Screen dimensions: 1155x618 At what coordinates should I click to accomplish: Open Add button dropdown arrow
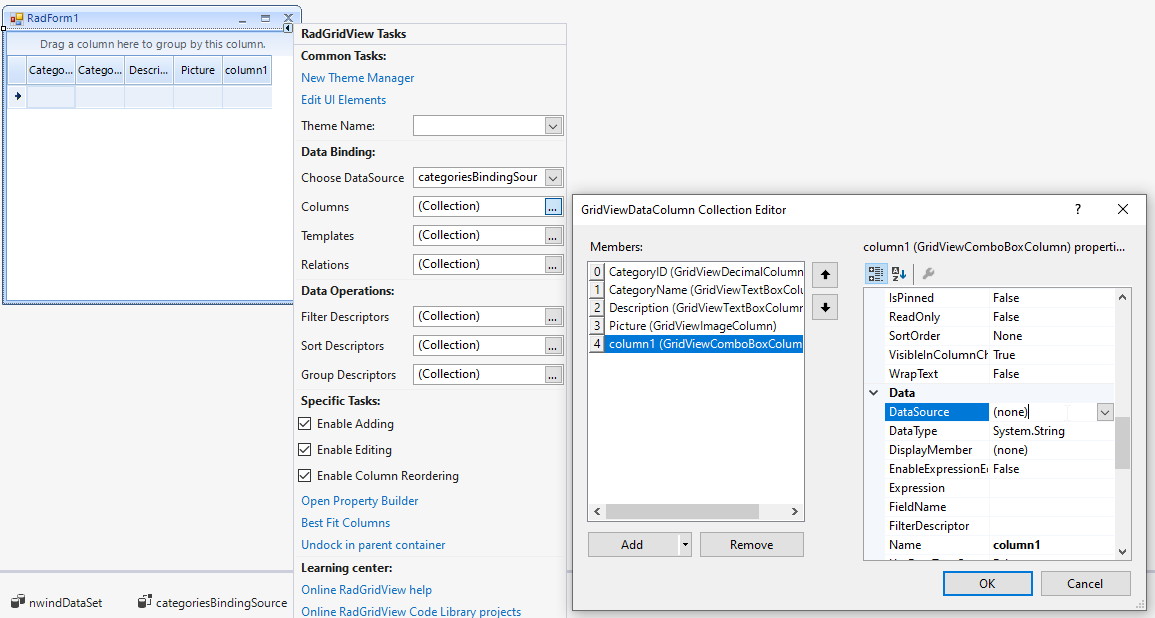tap(685, 545)
